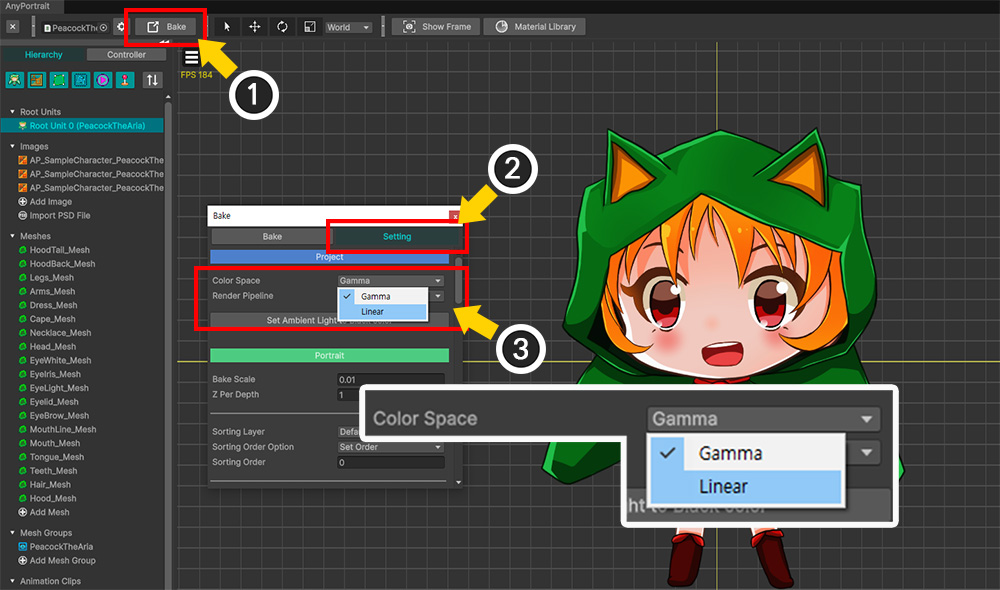Click the PeacockTheAria mesh group icon
The image size is (1000, 590).
click(23, 547)
